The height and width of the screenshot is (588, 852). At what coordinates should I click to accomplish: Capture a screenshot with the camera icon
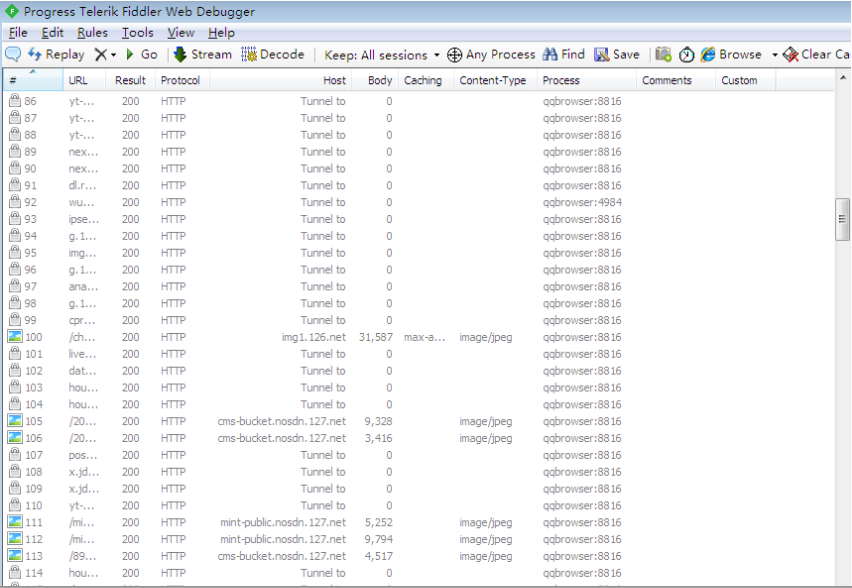[x=662, y=55]
